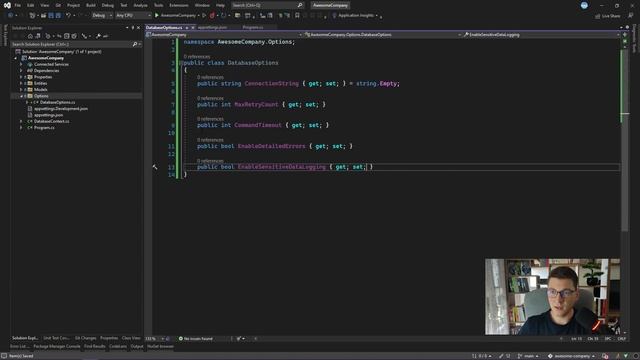The width and height of the screenshot is (640, 360).
Task: Click the feedback icon next to Live Share
Action: (631, 16)
